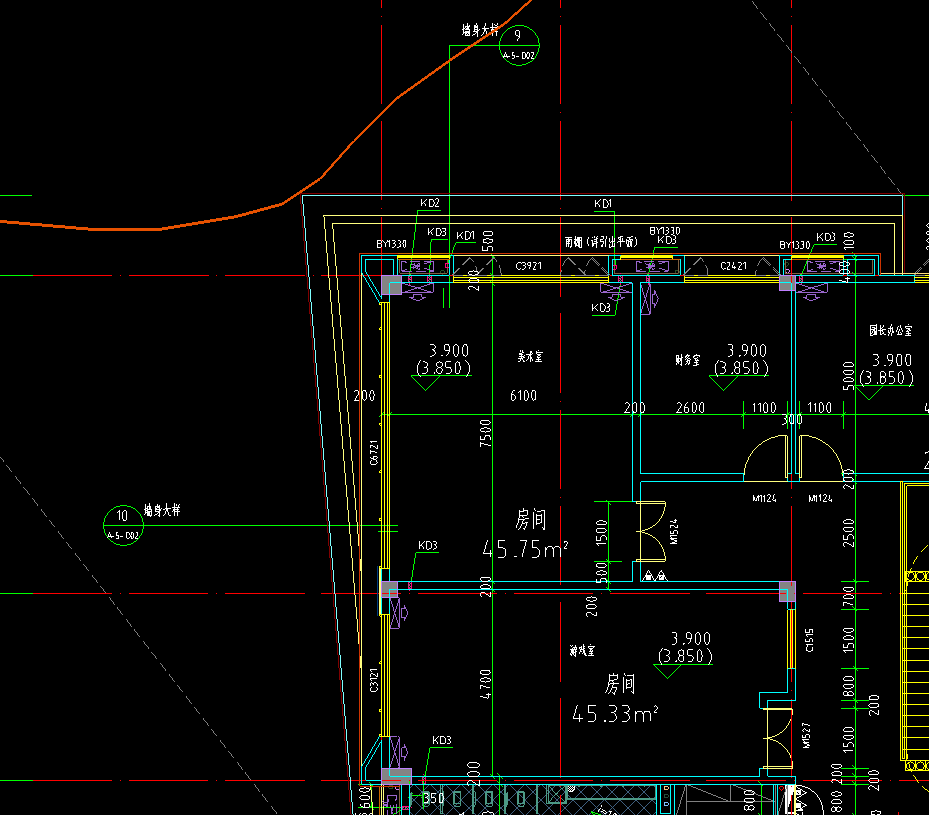Viewport: 929px width, 815px height.
Task: Click 房间 label above 45.75m²
Action: click(530, 519)
